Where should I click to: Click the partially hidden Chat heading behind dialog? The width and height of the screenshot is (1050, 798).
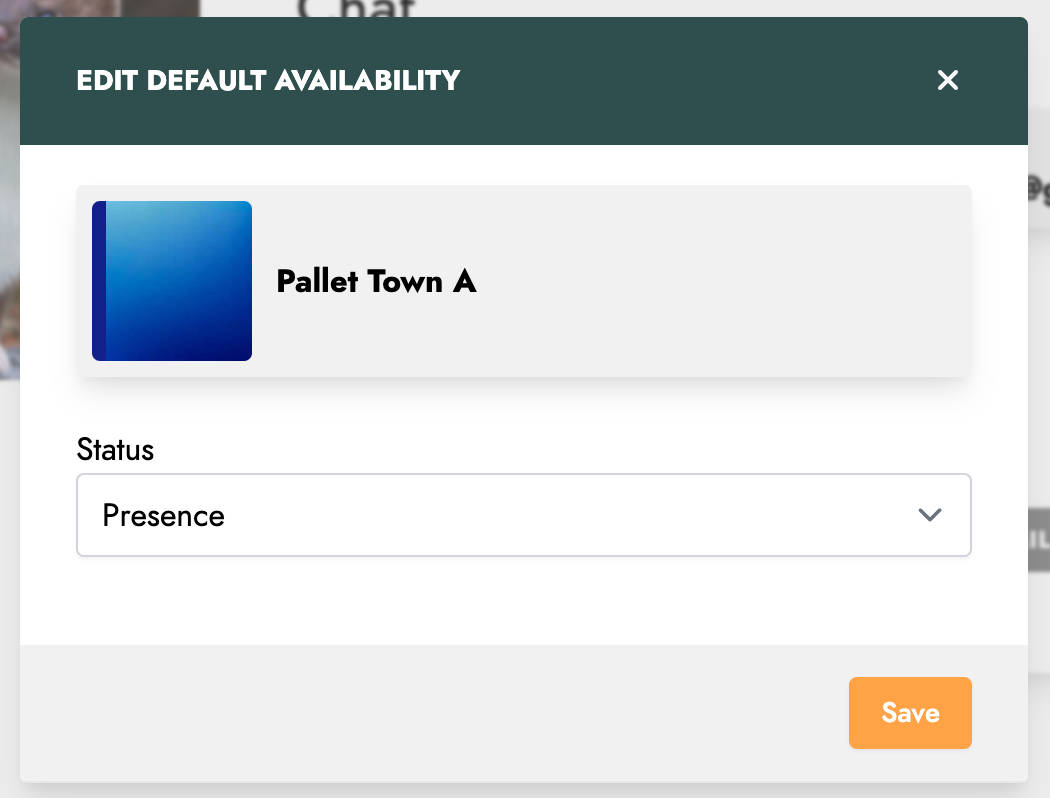[356, 8]
